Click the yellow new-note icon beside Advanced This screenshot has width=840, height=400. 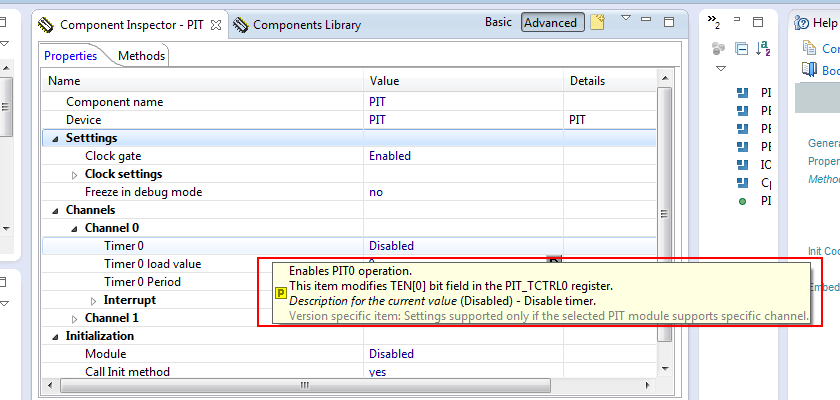click(598, 22)
